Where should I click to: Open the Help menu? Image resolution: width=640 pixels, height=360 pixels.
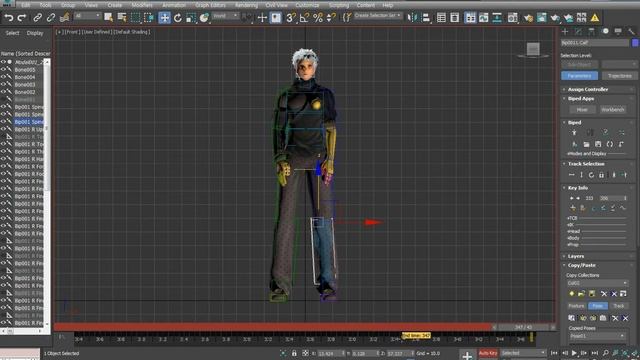point(388,5)
